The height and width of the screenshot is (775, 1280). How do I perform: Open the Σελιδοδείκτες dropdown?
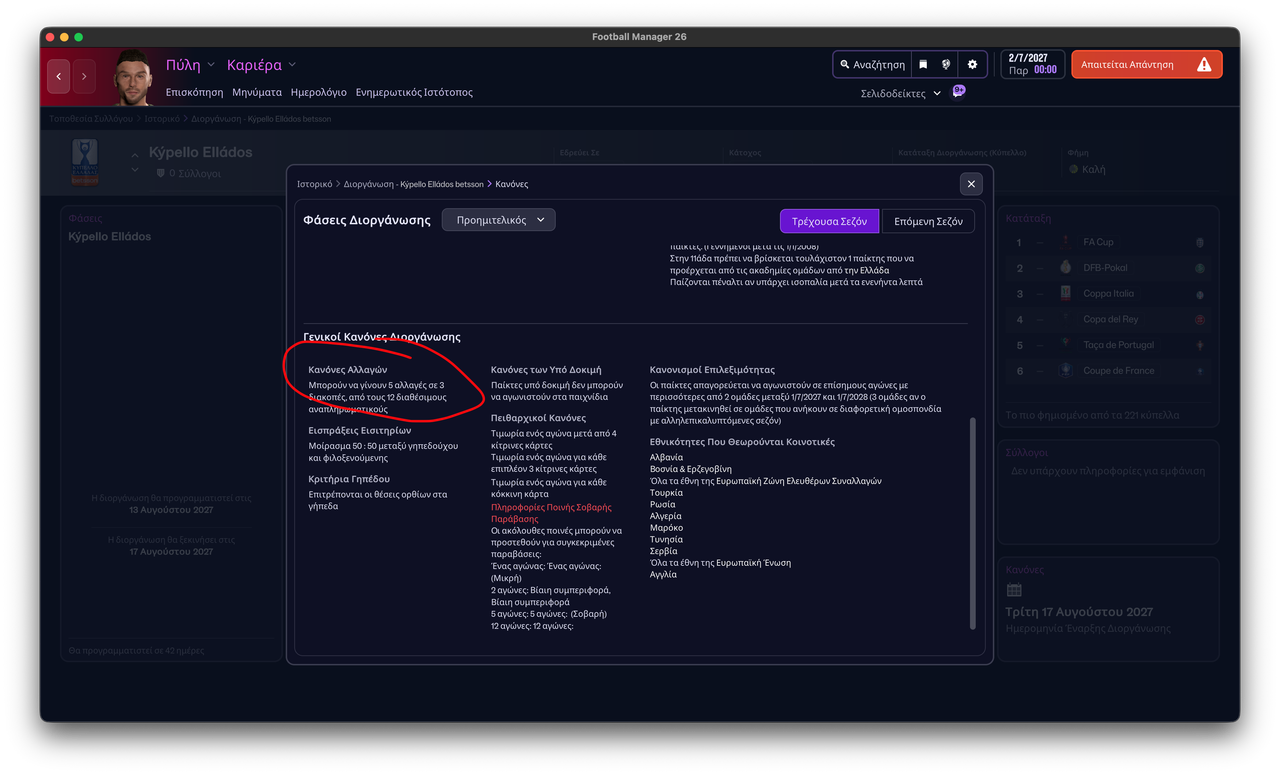(x=900, y=93)
